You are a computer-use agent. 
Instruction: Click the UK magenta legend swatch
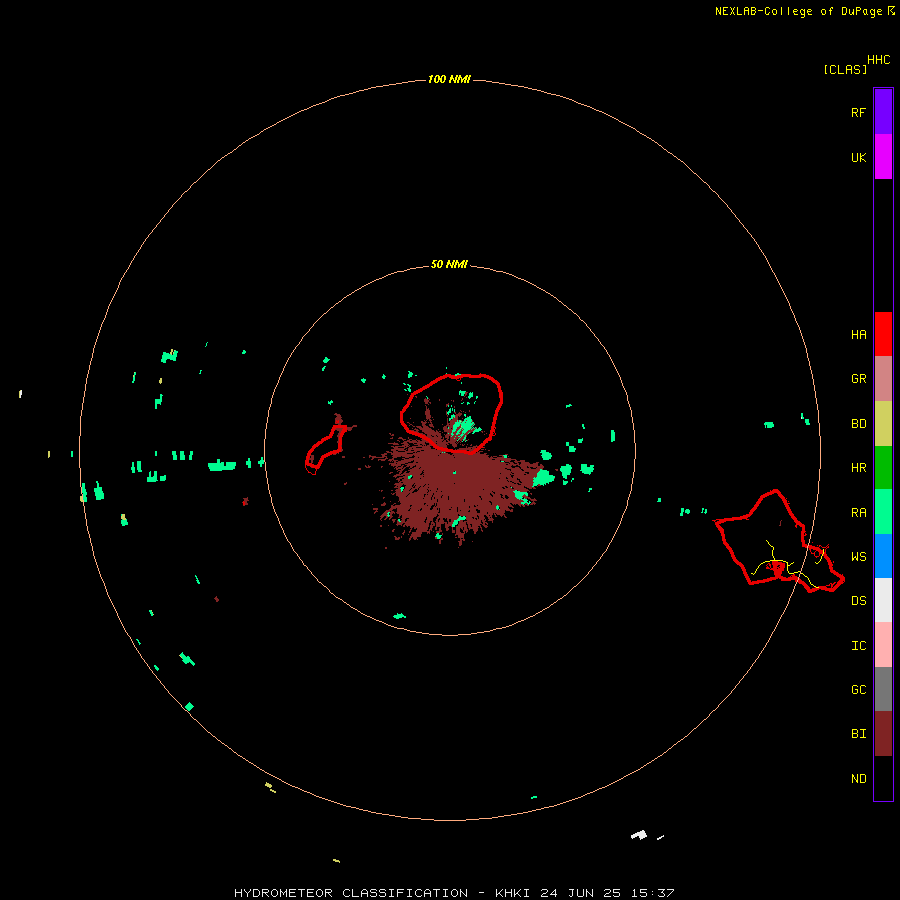point(883,157)
